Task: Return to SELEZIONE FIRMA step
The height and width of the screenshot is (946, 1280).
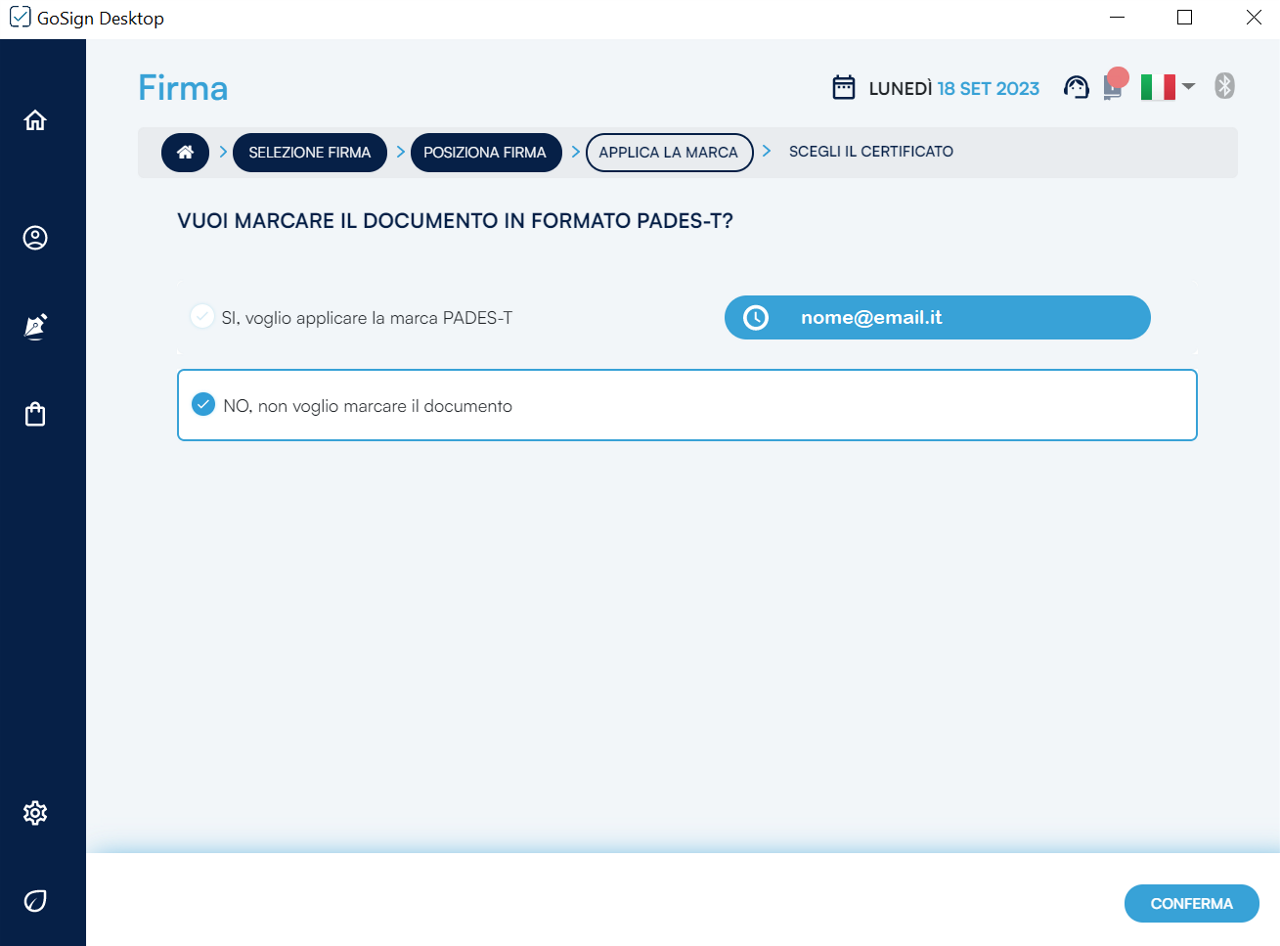Action: click(310, 152)
